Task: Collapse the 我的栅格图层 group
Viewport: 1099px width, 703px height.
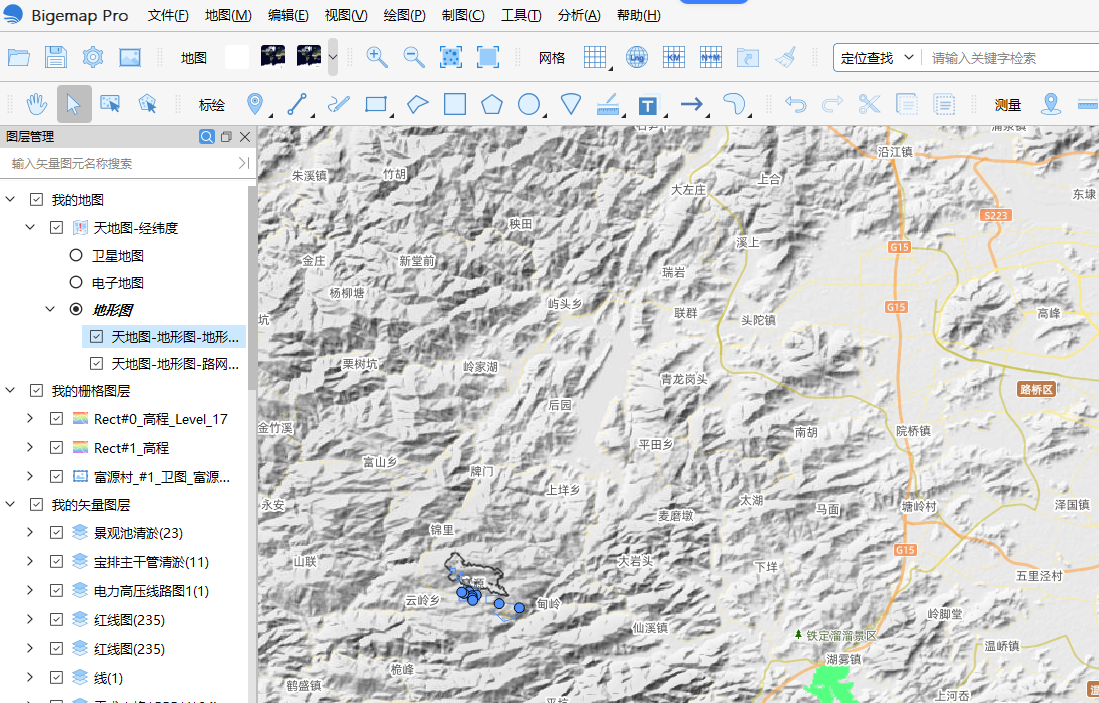Action: click(11, 390)
